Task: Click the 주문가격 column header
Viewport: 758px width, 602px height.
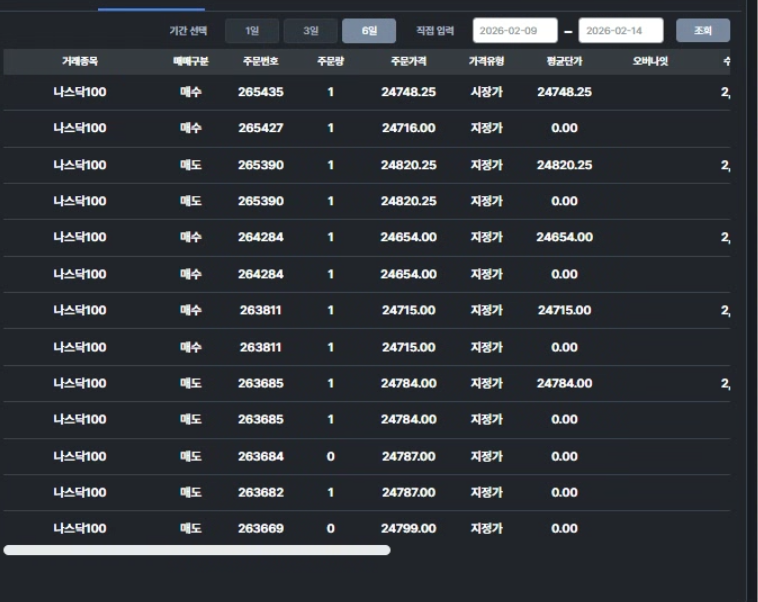Action: tap(408, 61)
